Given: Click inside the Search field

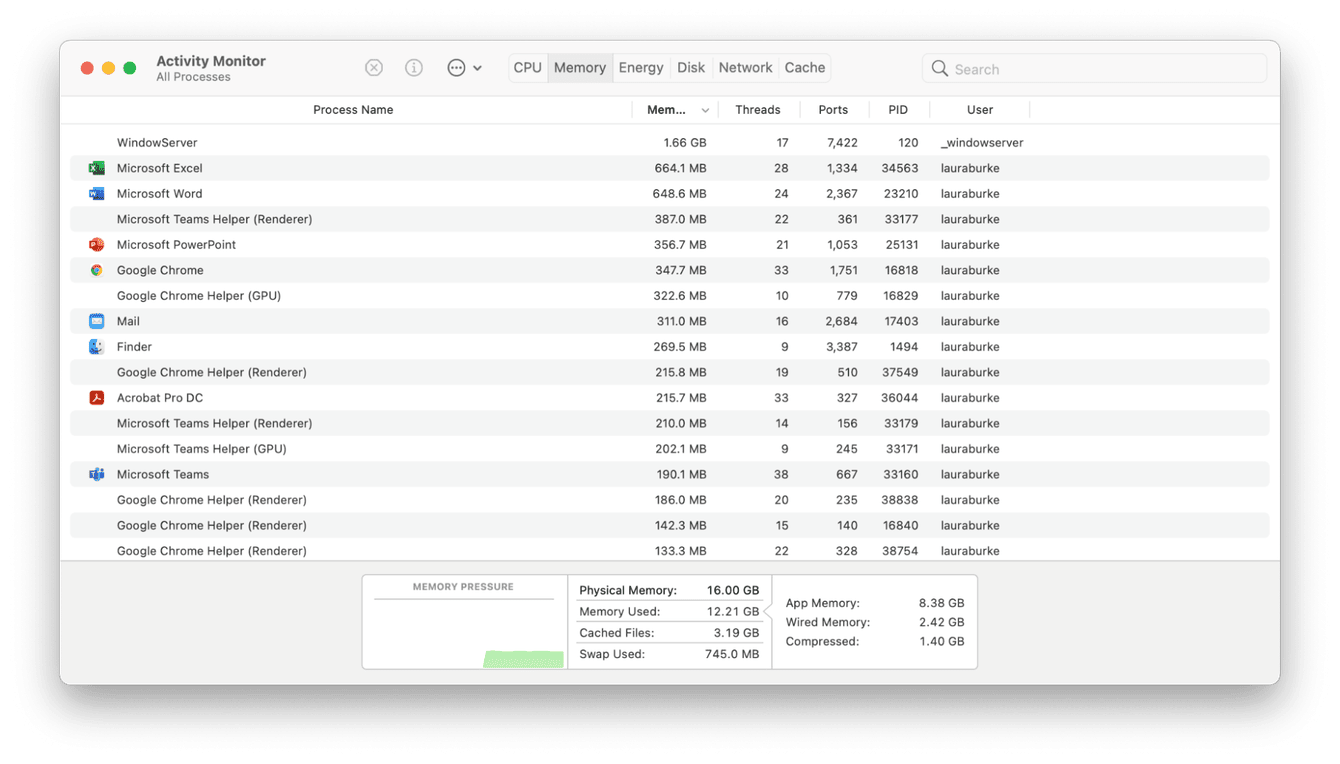Looking at the screenshot, I should coord(1093,68).
